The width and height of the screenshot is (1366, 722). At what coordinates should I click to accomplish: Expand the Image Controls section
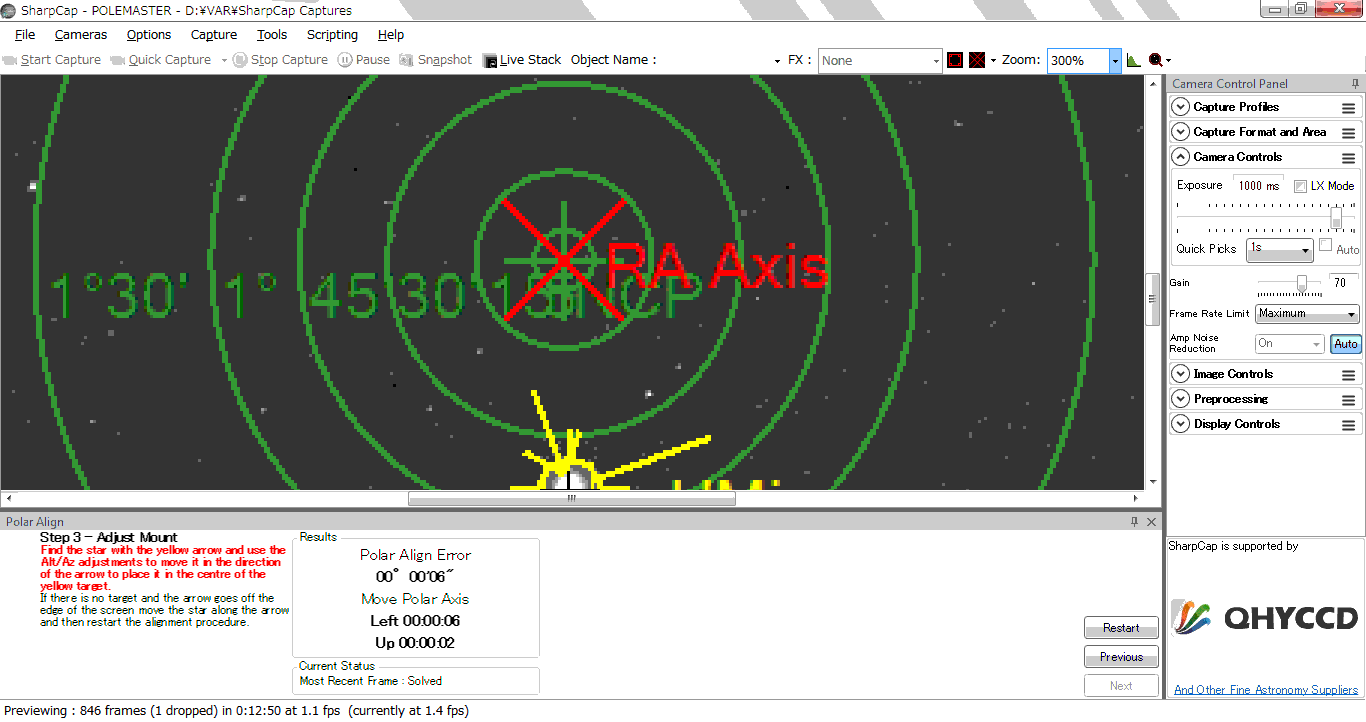pyautogui.click(x=1182, y=374)
